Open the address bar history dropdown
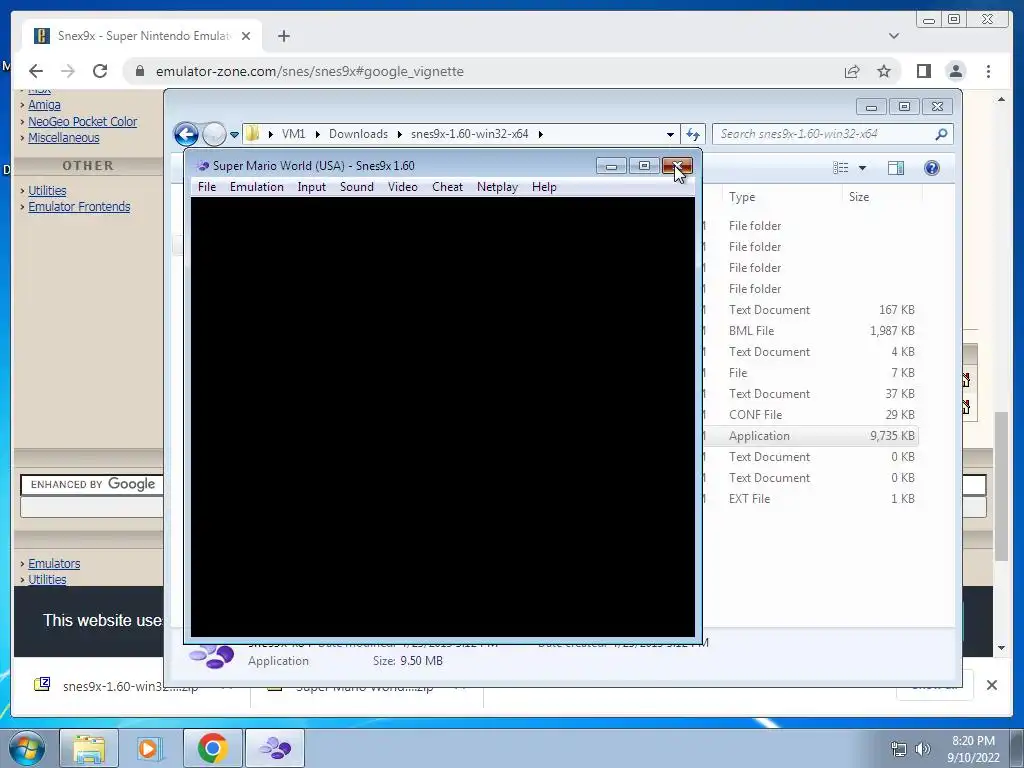This screenshot has width=1024, height=768. tap(670, 135)
